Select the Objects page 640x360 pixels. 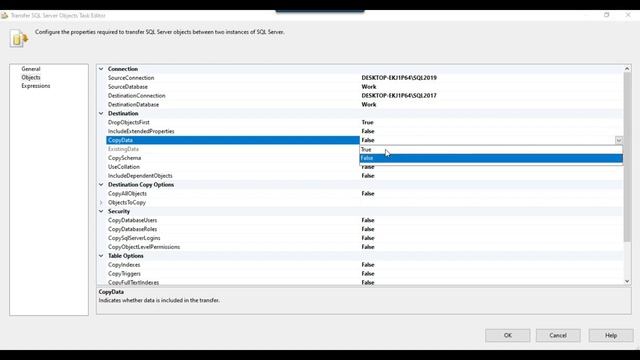coord(31,77)
